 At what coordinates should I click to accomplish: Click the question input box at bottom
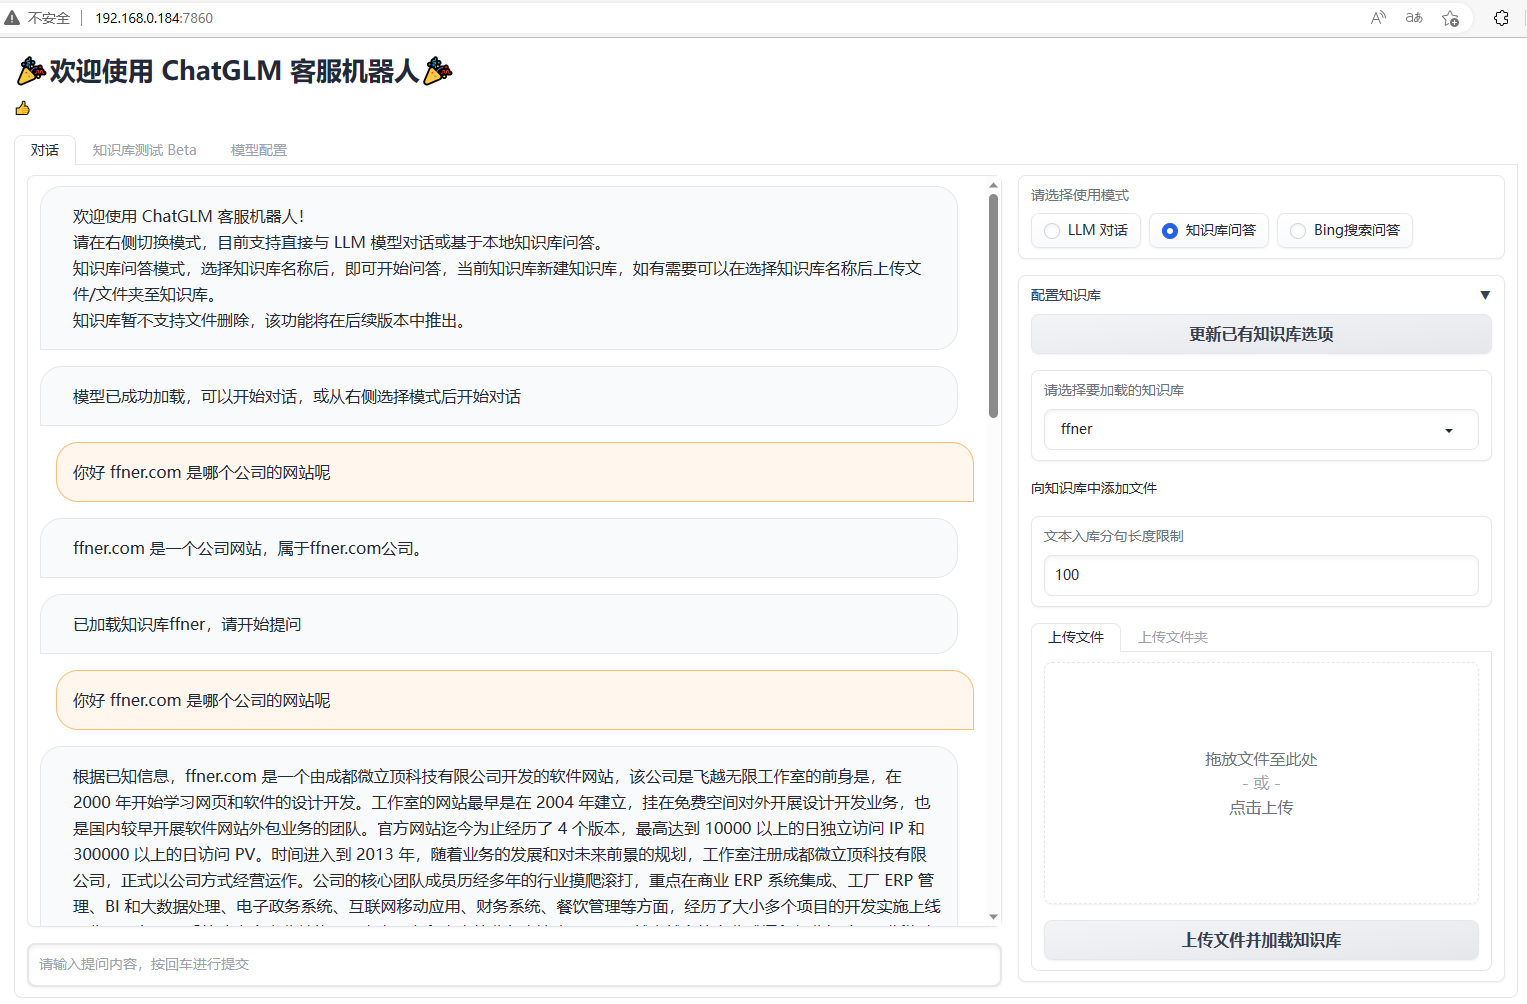[514, 964]
